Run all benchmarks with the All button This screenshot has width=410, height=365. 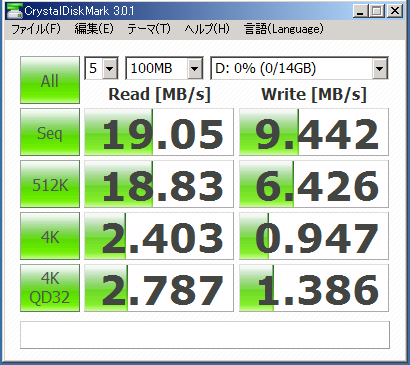click(x=50, y=80)
